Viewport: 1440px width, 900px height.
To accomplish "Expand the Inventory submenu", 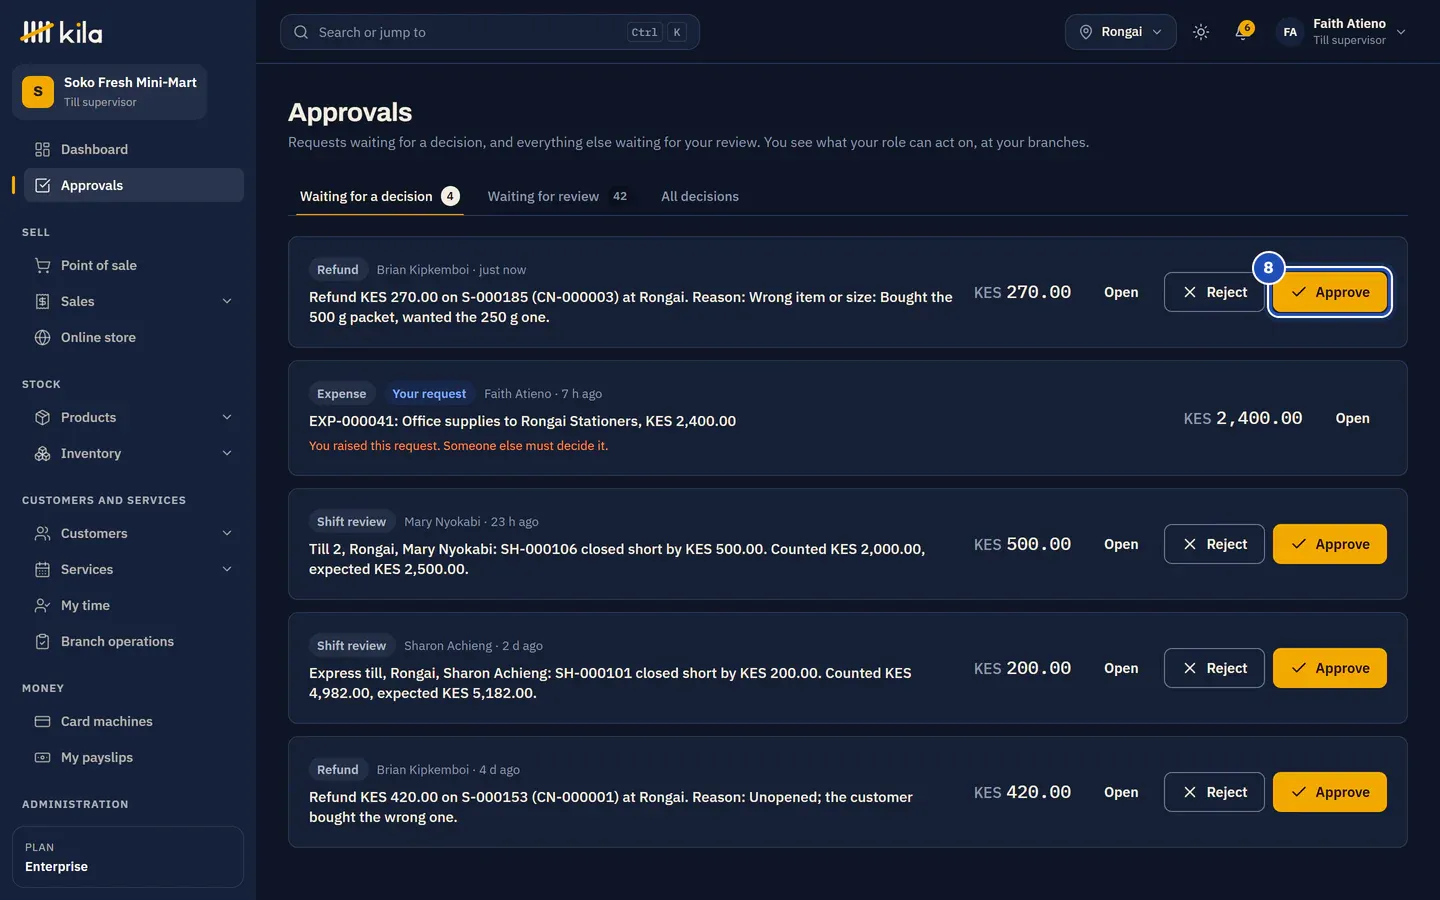I will (x=227, y=453).
